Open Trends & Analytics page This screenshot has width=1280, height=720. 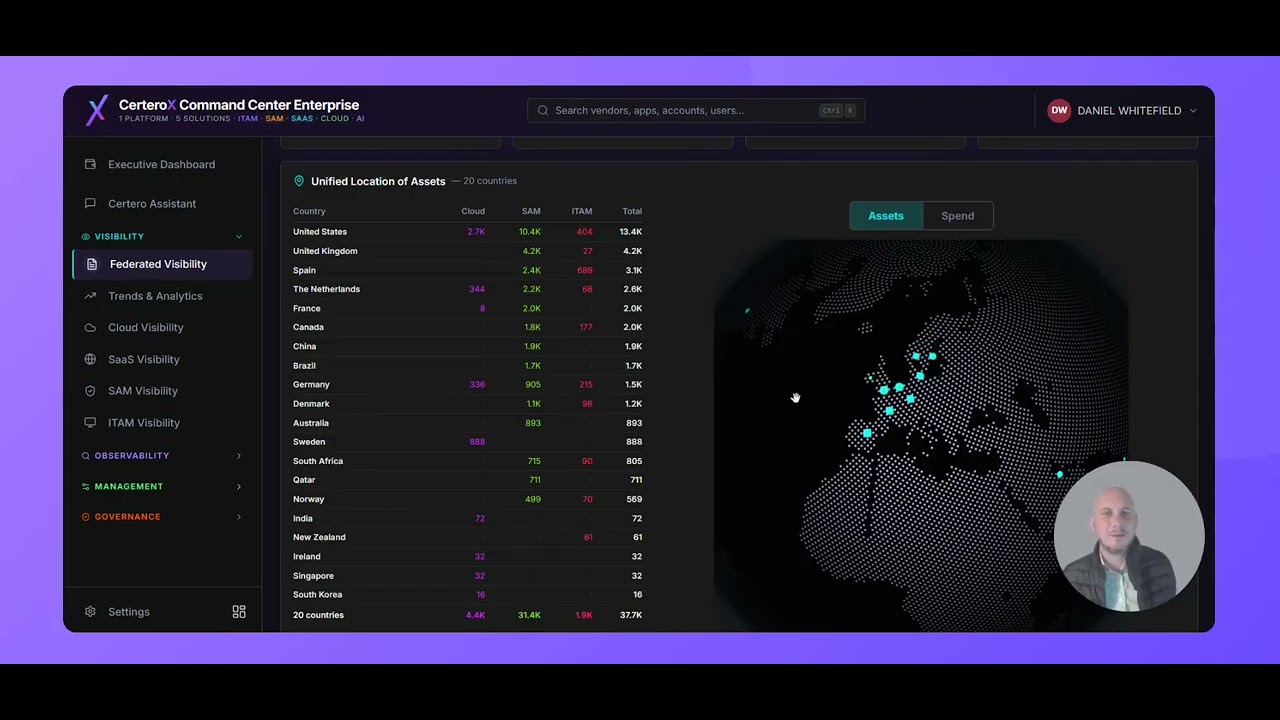point(162,296)
